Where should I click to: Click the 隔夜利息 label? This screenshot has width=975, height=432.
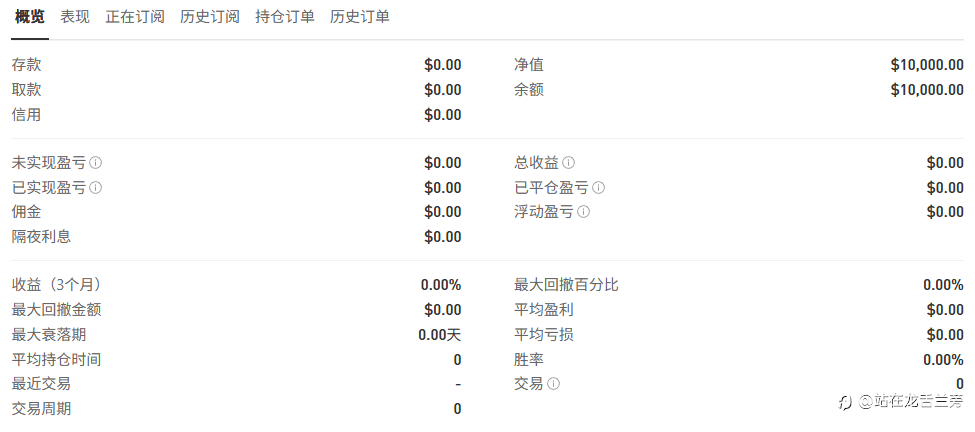click(x=41, y=237)
